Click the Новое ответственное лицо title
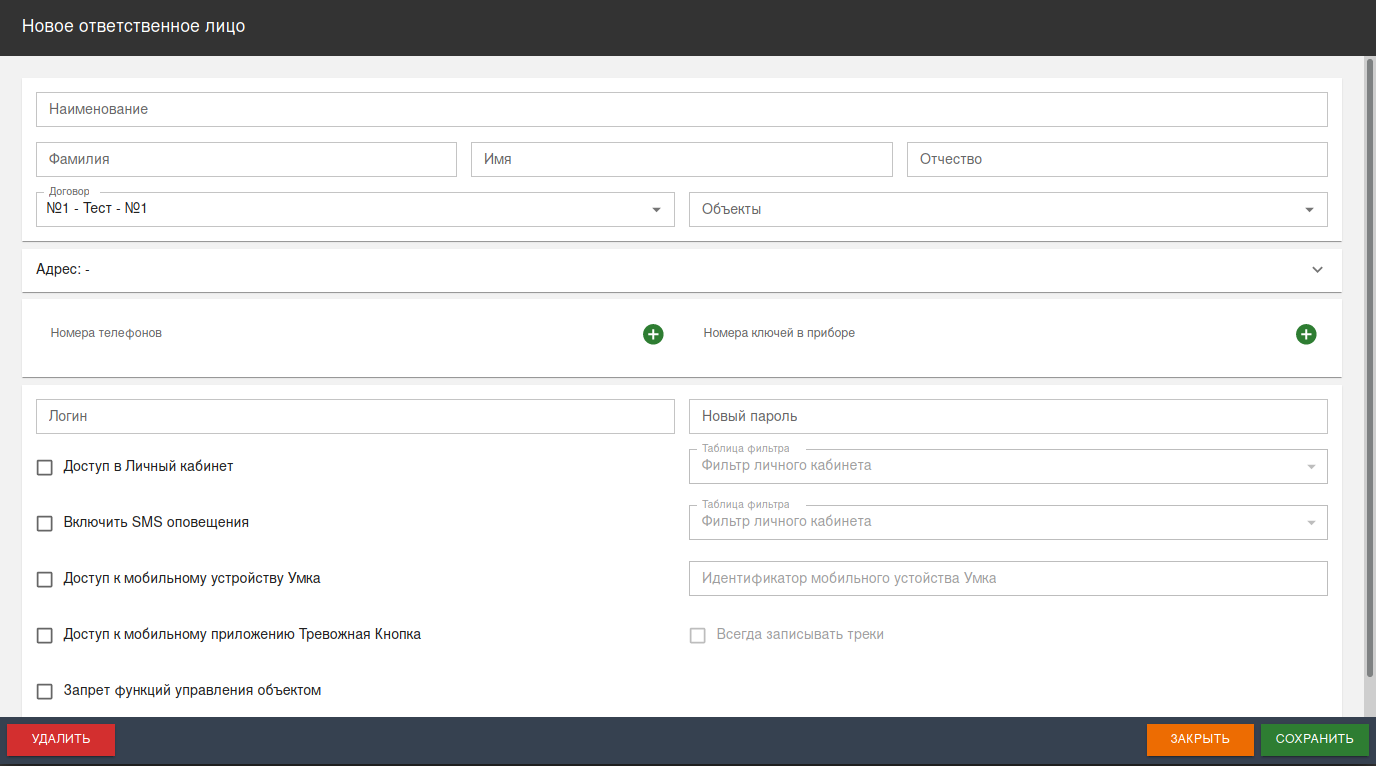1376x766 pixels. pyautogui.click(x=133, y=26)
